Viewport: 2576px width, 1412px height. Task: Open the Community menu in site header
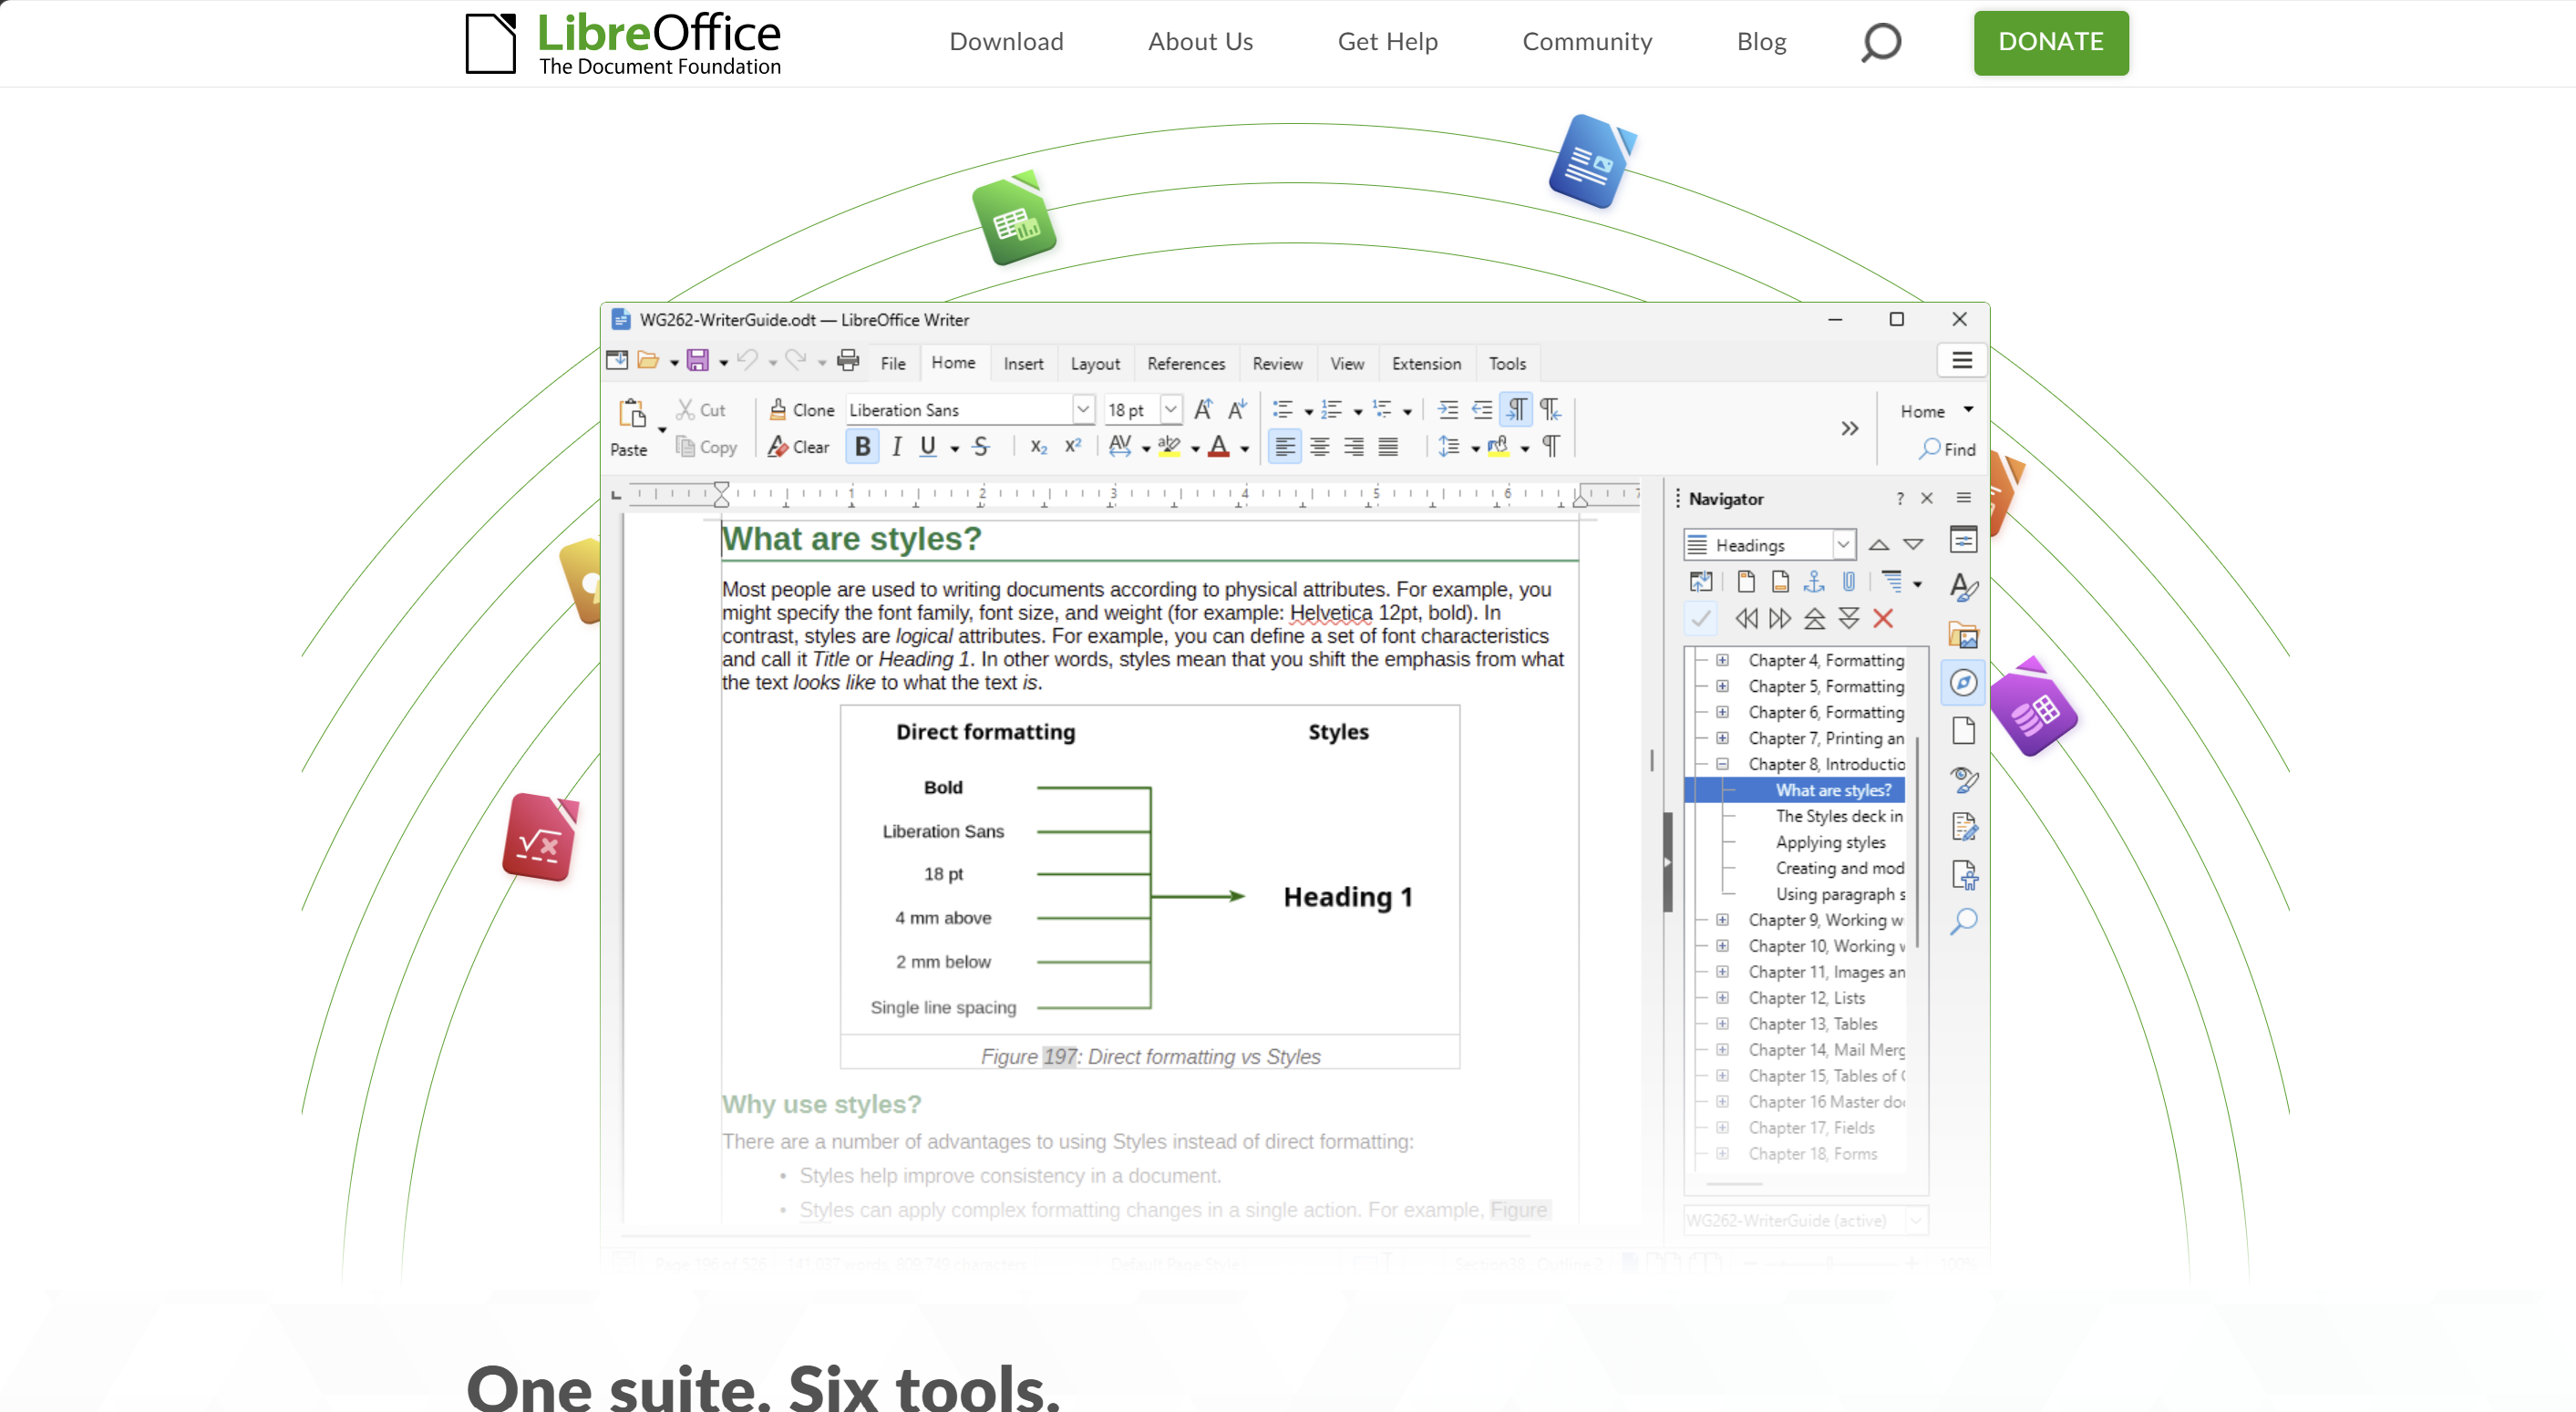[x=1587, y=42]
